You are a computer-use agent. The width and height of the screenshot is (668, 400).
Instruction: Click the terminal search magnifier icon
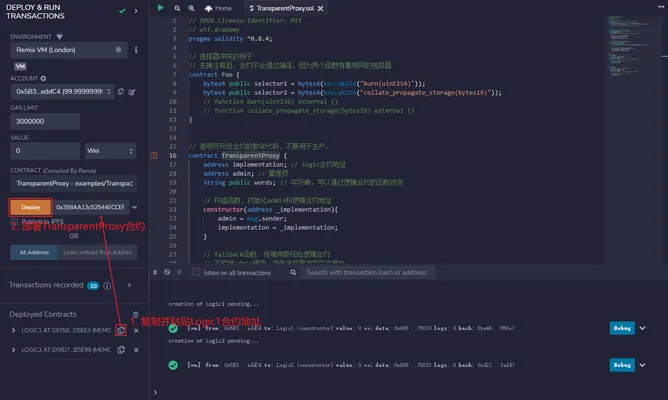click(x=293, y=272)
